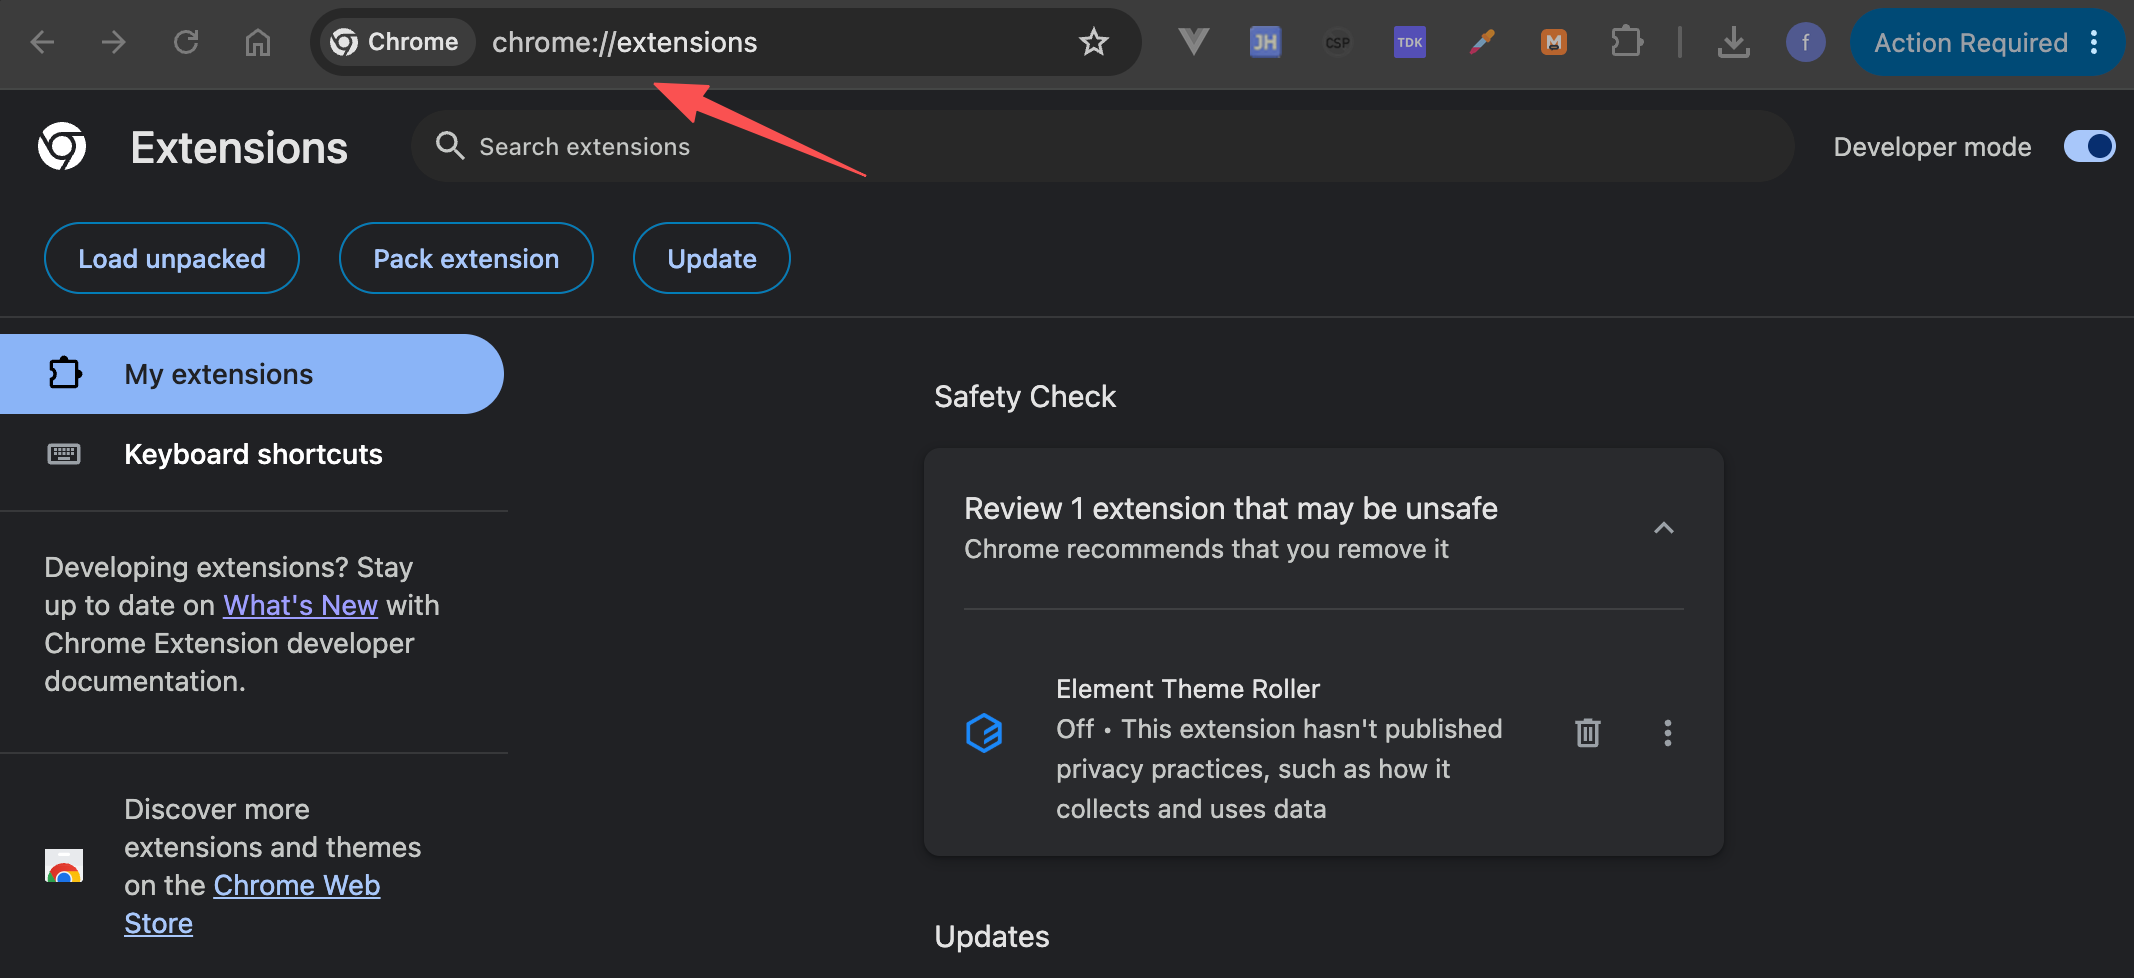Click the Updates section heading
Screen dimensions: 2134x978
tap(992, 937)
